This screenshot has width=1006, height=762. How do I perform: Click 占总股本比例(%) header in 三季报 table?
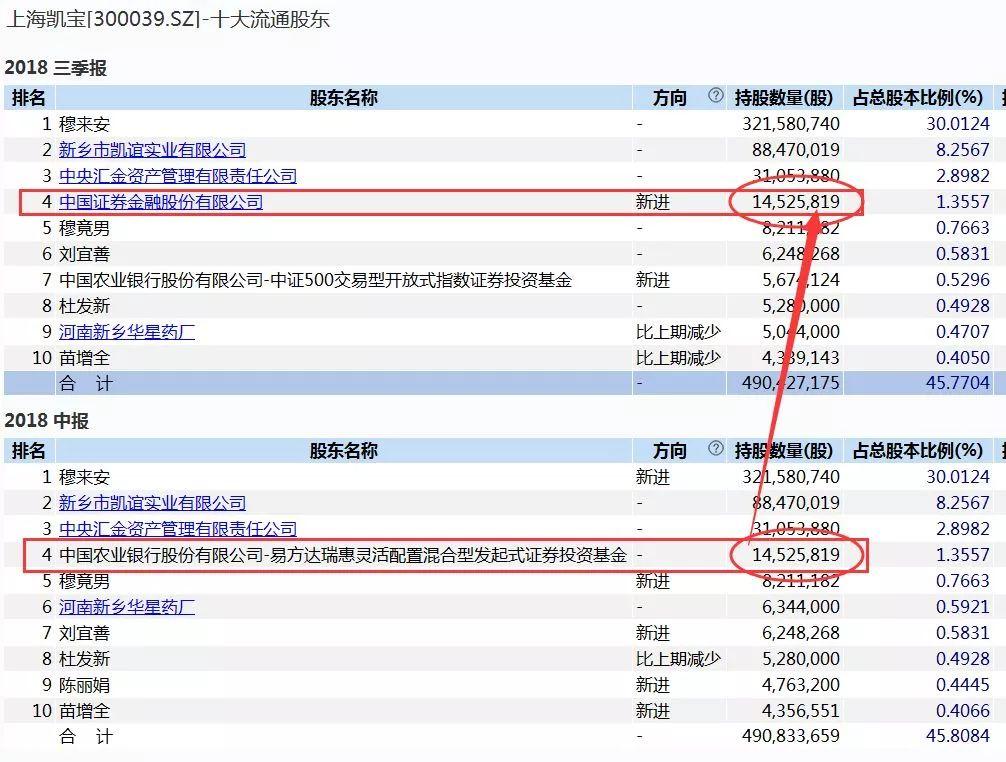tap(917, 98)
